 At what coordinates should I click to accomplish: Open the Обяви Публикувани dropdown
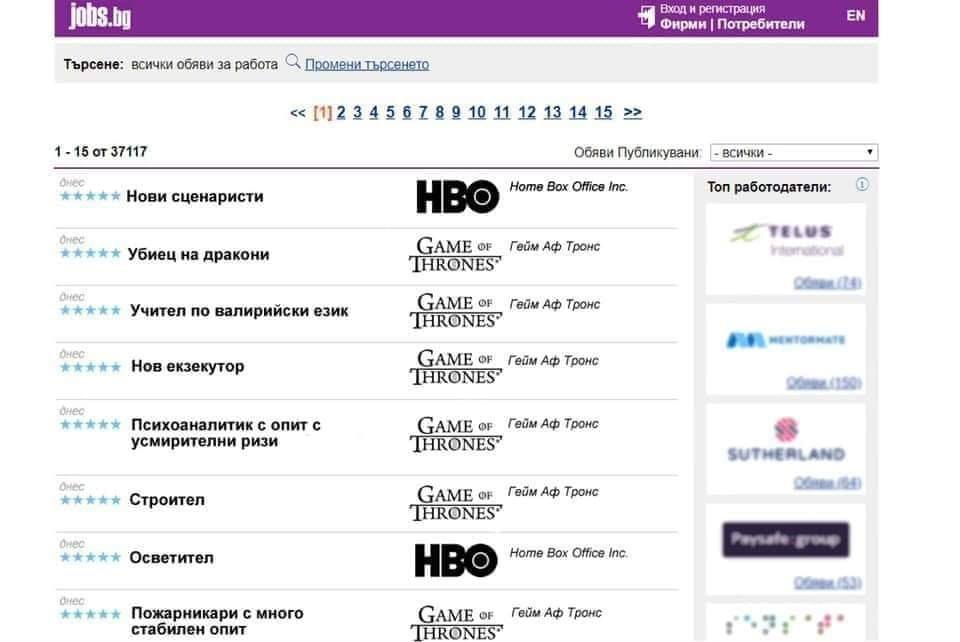[793, 152]
